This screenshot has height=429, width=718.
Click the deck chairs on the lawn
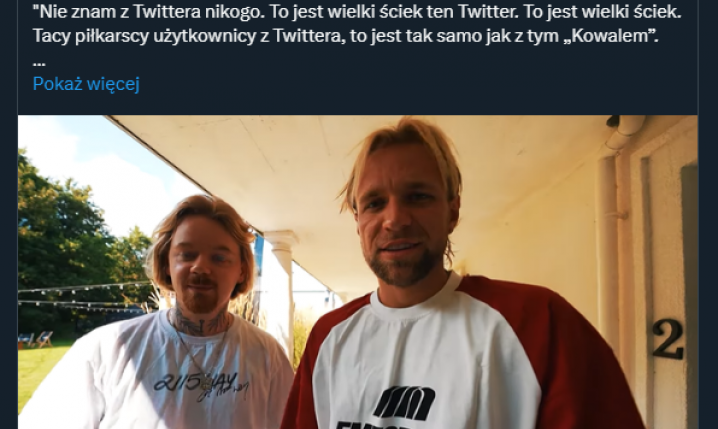point(35,340)
